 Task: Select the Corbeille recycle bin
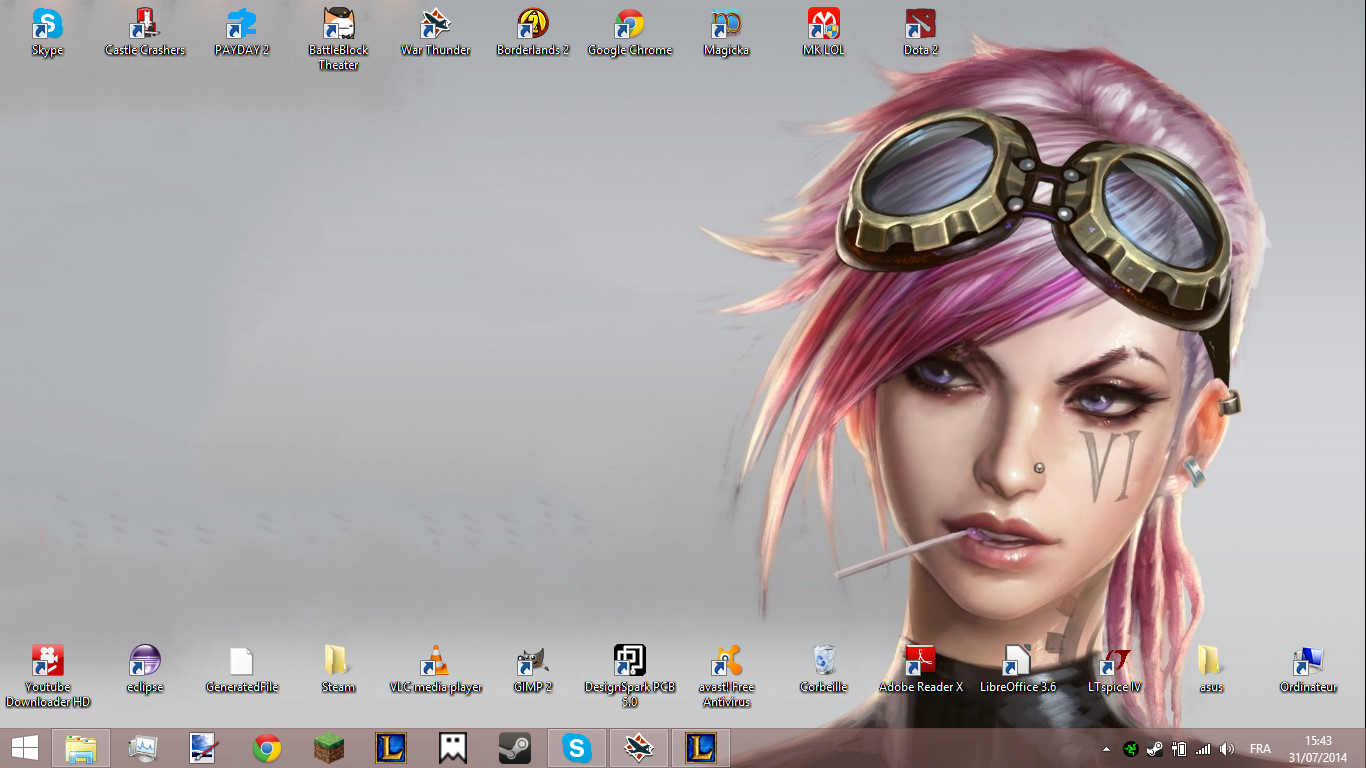823,669
